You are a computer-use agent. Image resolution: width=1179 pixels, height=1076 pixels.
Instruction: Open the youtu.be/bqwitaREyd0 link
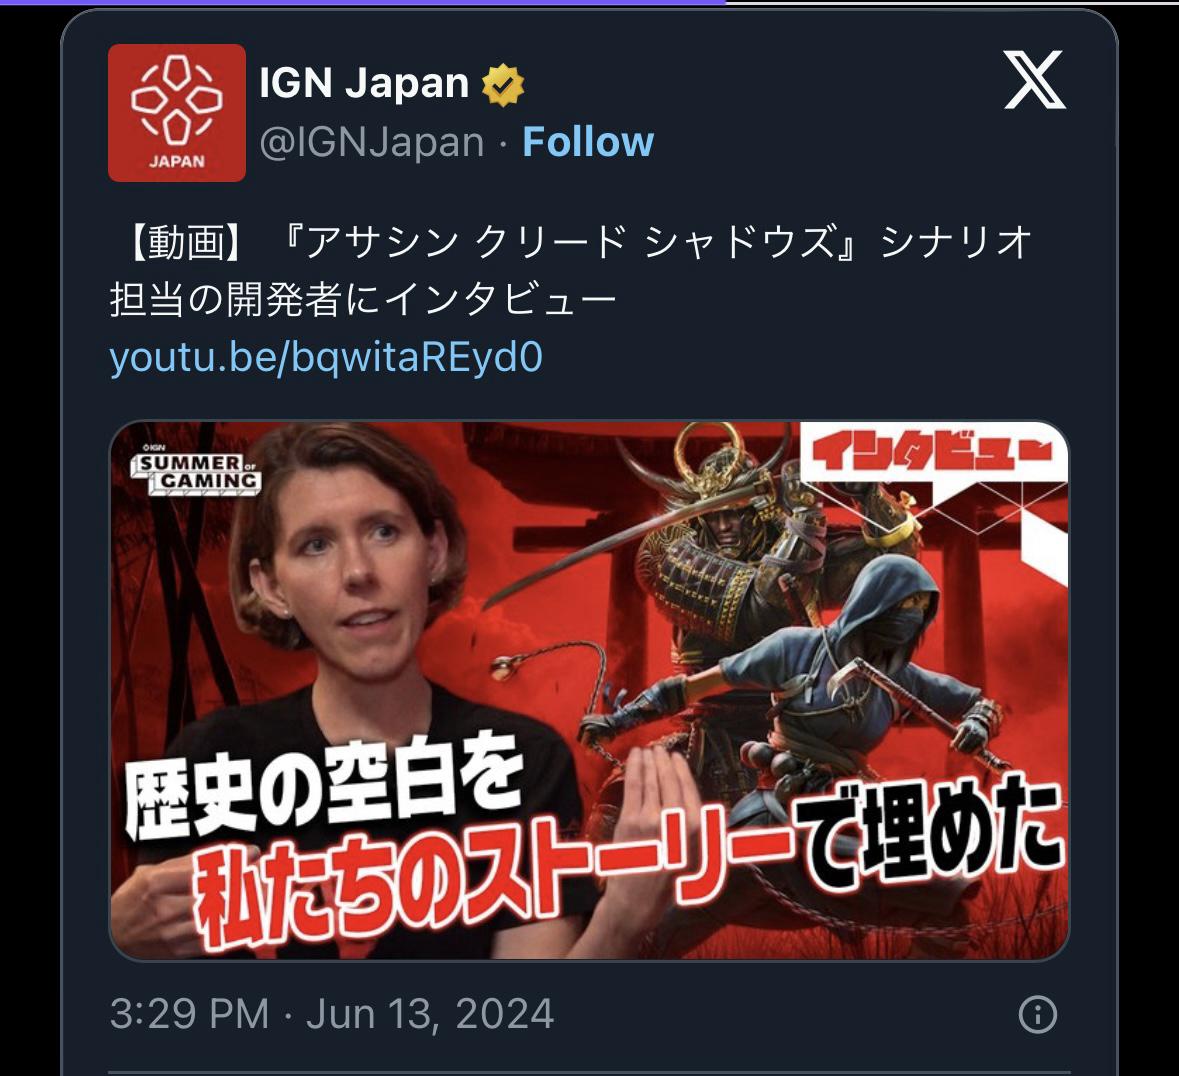[x=326, y=356]
